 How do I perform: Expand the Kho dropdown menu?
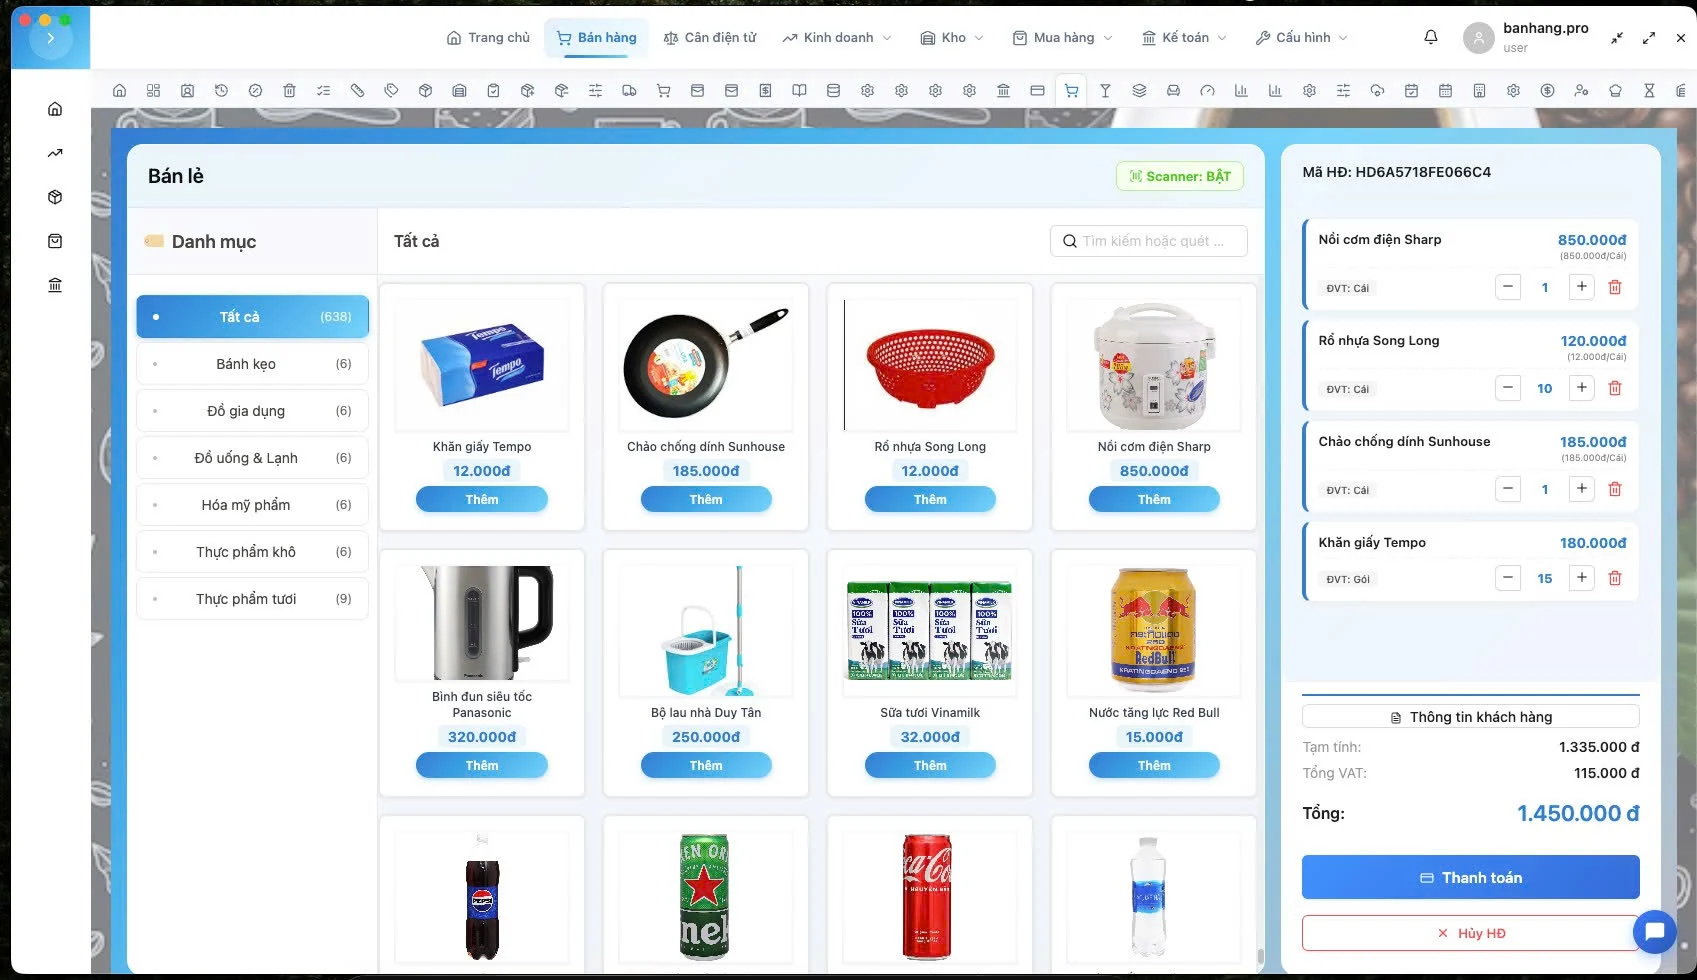953,37
